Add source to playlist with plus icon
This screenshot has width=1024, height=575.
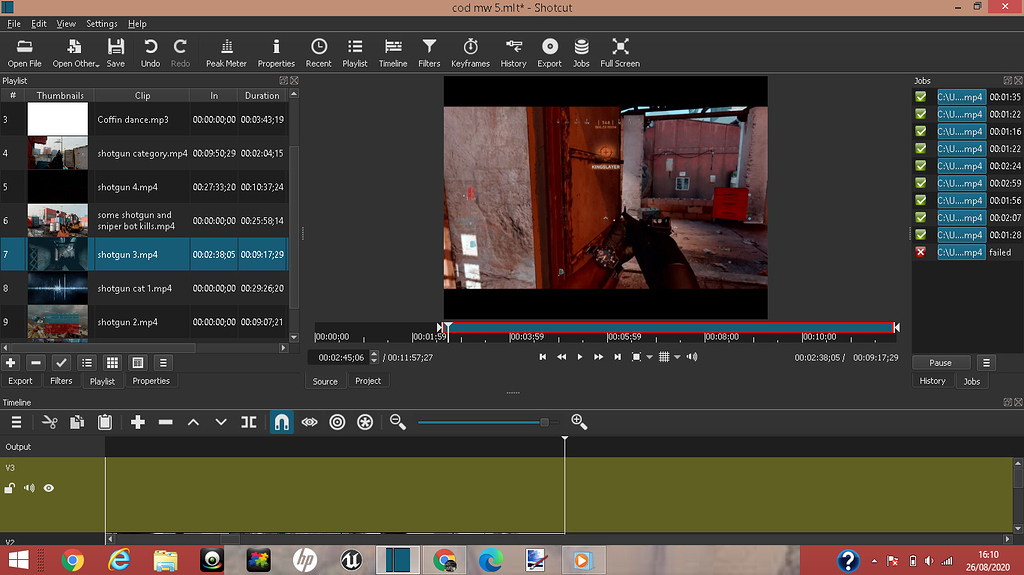tap(10, 363)
